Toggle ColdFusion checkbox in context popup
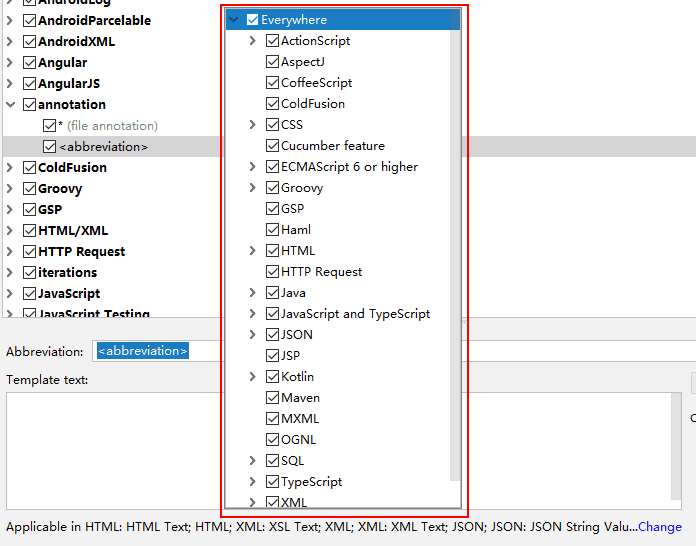Screen dimensions: 696x546 click(272, 103)
